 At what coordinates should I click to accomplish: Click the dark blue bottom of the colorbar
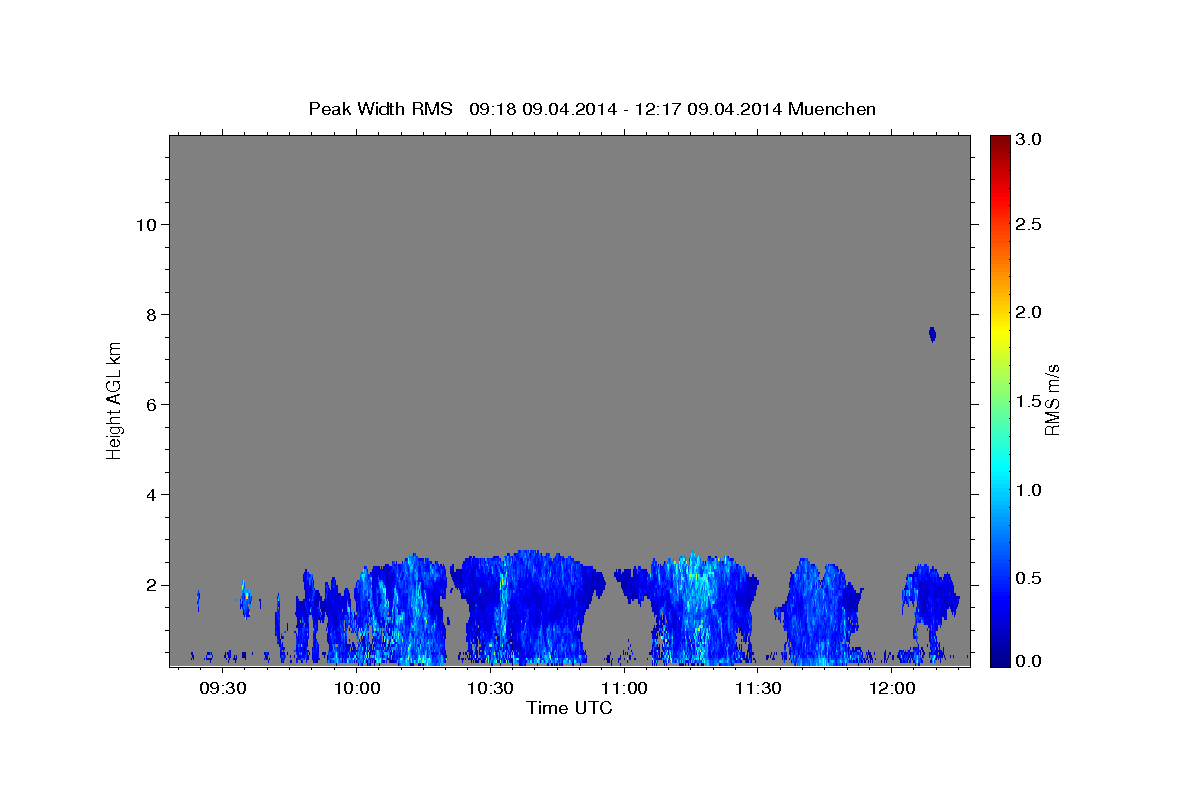[999, 658]
